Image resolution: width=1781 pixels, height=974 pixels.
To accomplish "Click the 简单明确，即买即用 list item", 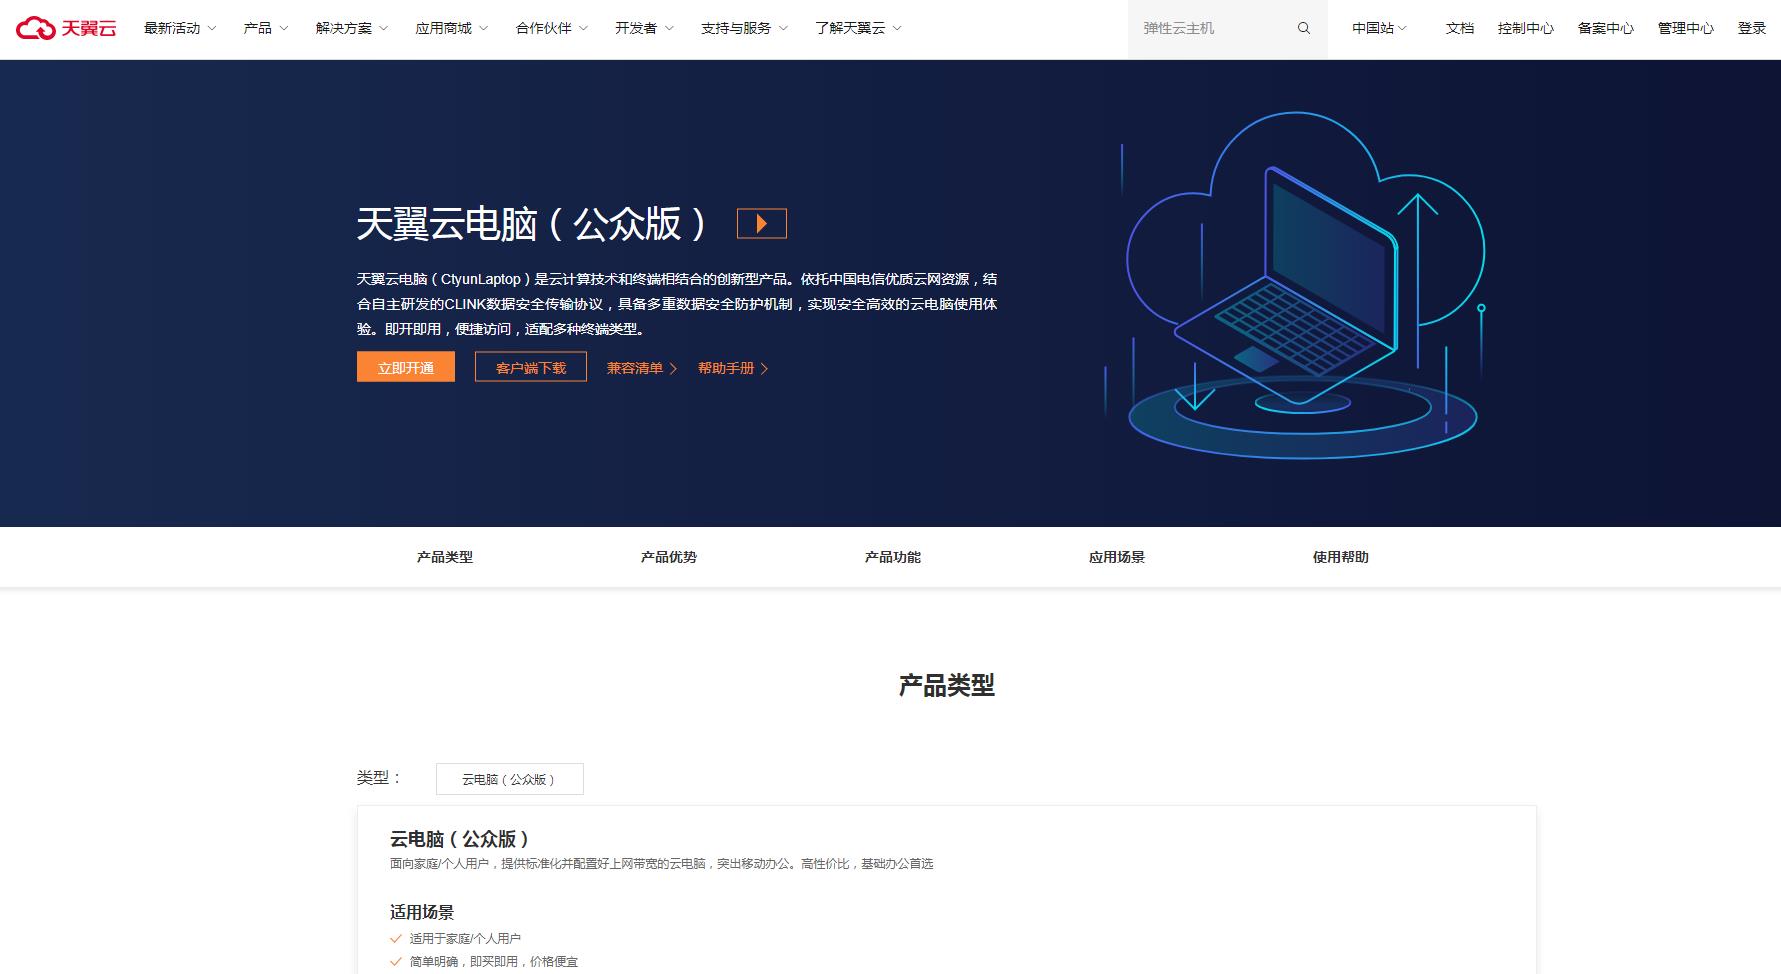I will (x=494, y=961).
